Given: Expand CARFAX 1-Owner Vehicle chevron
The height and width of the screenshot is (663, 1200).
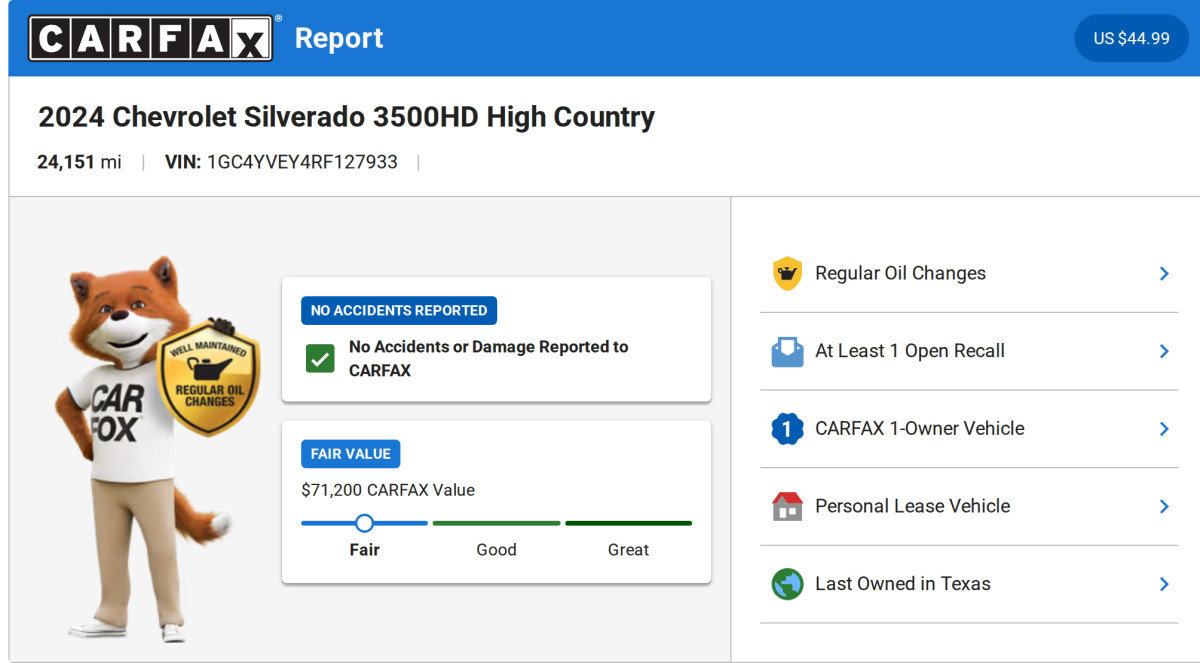Looking at the screenshot, I should (1164, 429).
